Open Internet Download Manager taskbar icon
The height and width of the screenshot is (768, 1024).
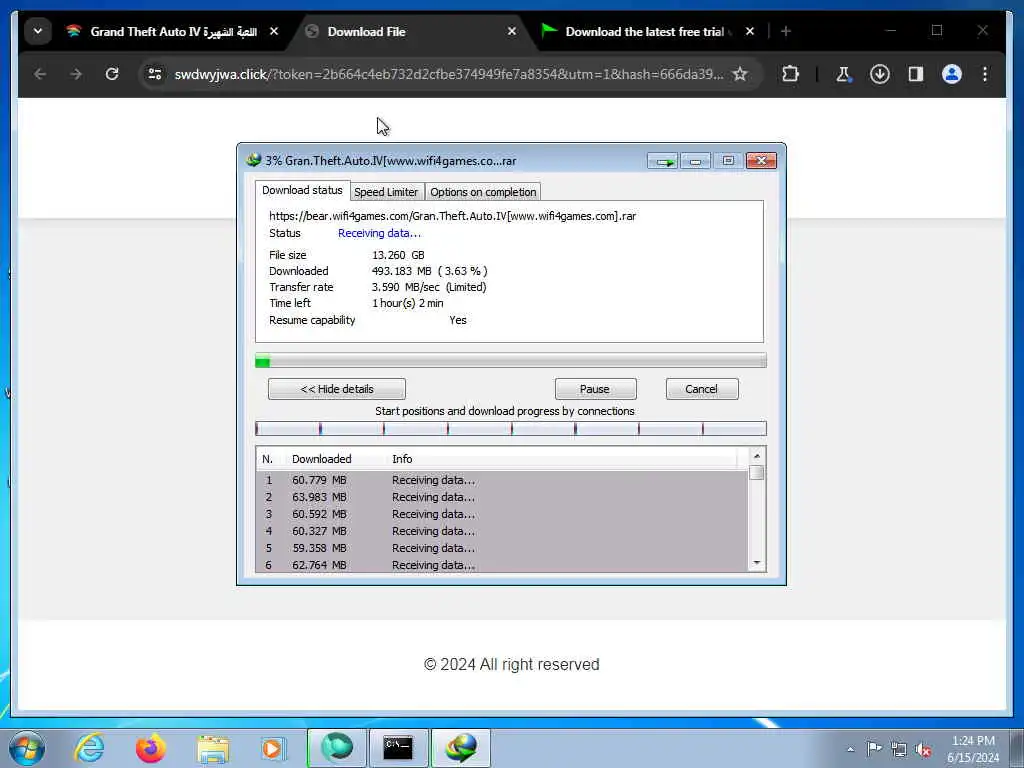click(461, 748)
